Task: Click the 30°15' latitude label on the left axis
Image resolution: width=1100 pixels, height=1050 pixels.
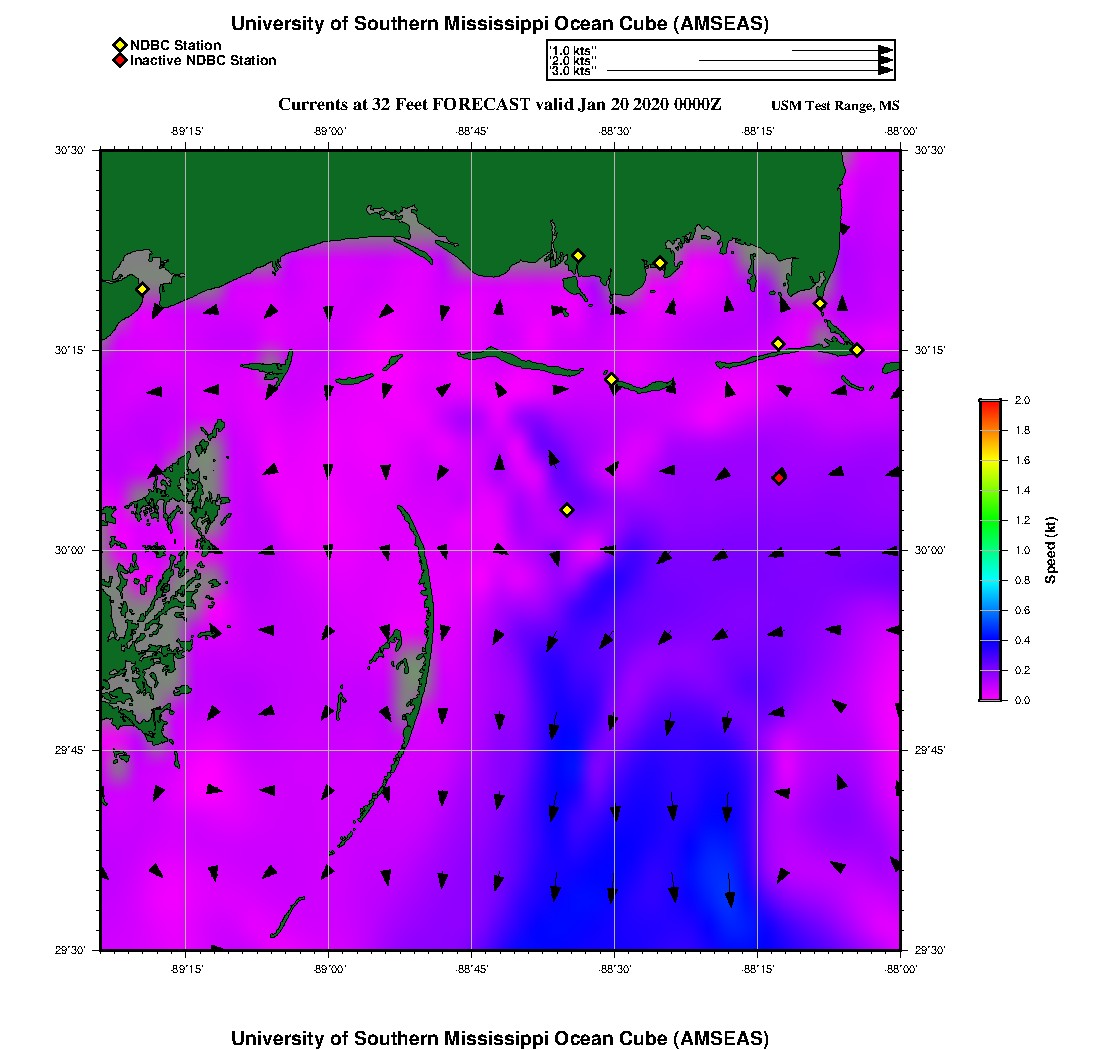Action: click(x=70, y=350)
